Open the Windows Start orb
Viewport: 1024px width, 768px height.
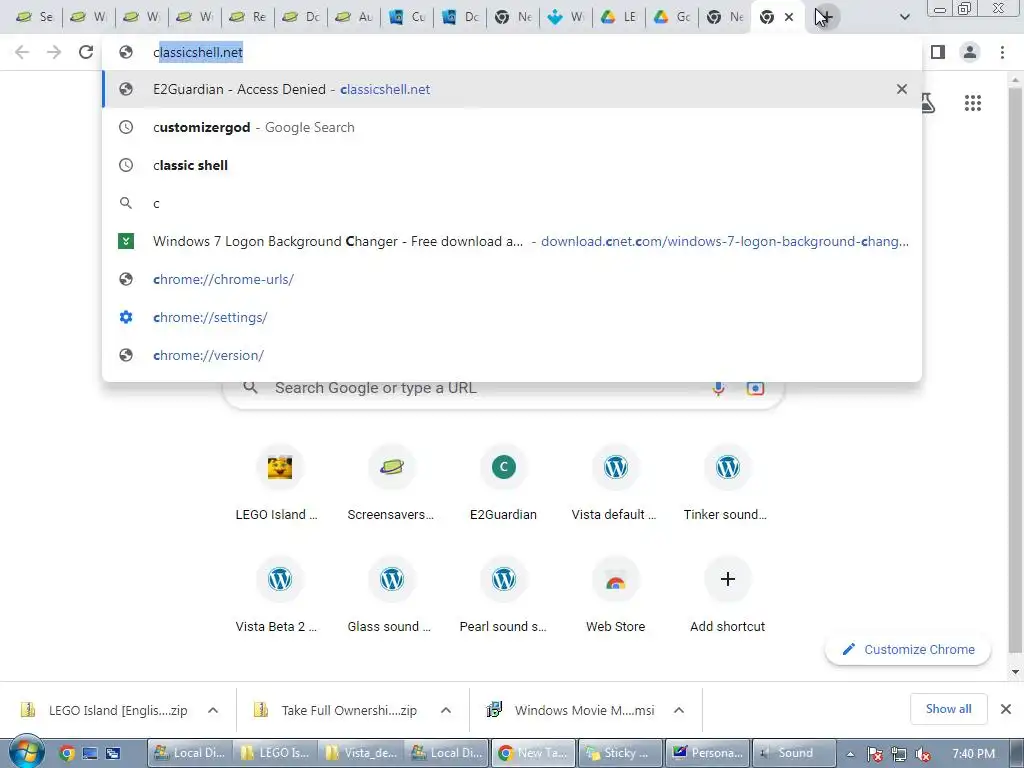tap(25, 752)
